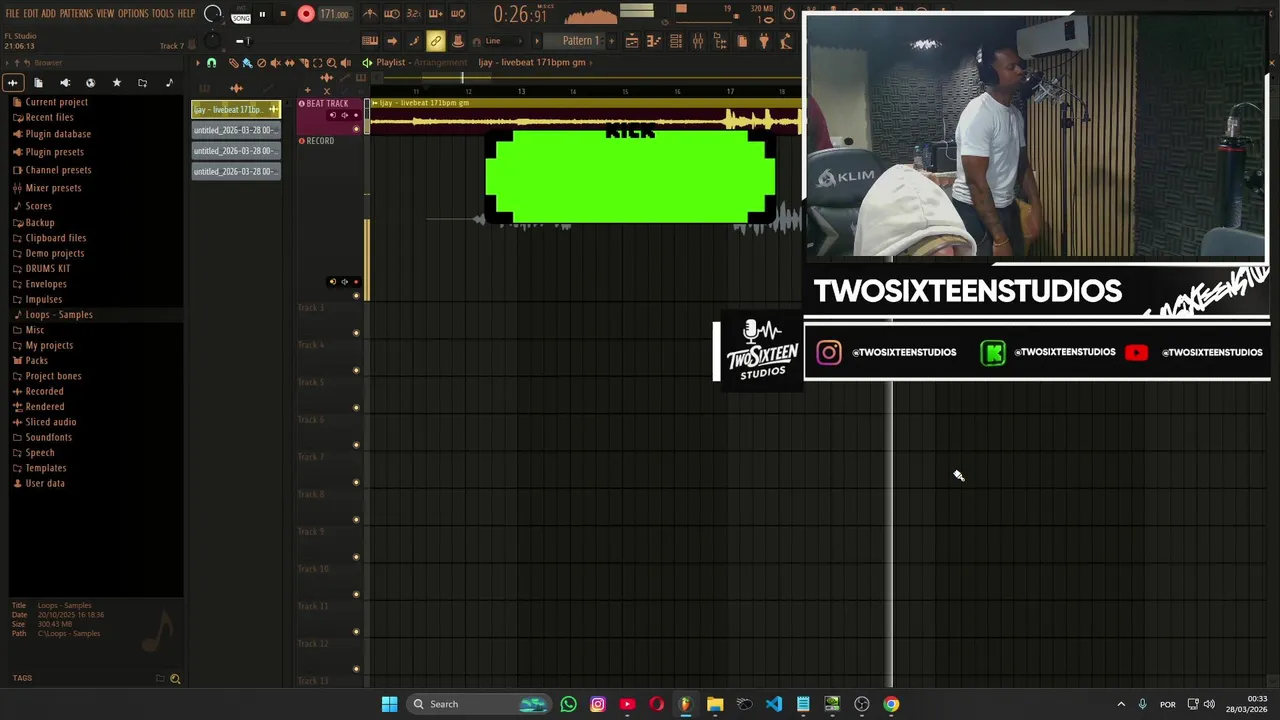Viewport: 1280px width, 720px height.
Task: Toggle the highlighted link snap icon
Action: pyautogui.click(x=435, y=41)
